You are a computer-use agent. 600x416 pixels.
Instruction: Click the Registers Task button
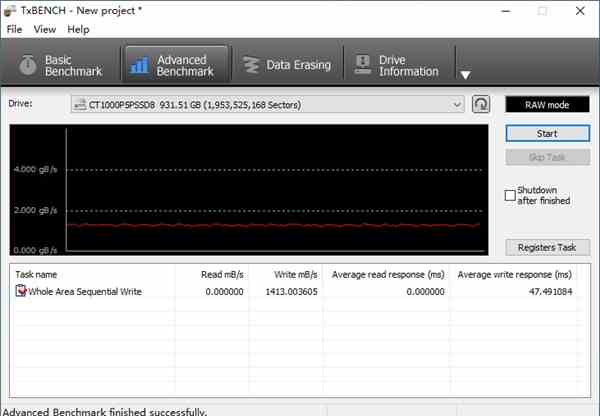(546, 247)
